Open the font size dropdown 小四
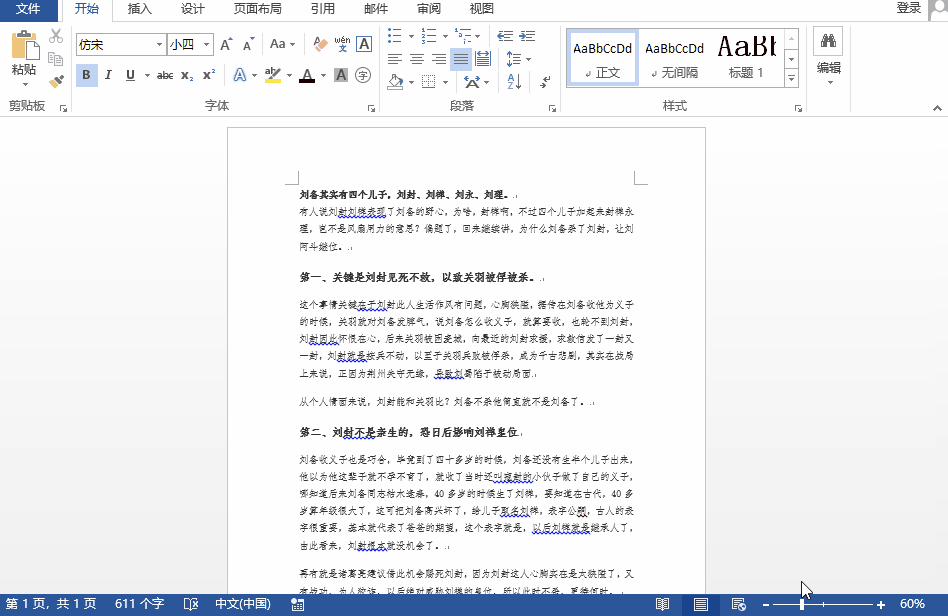 (206, 45)
